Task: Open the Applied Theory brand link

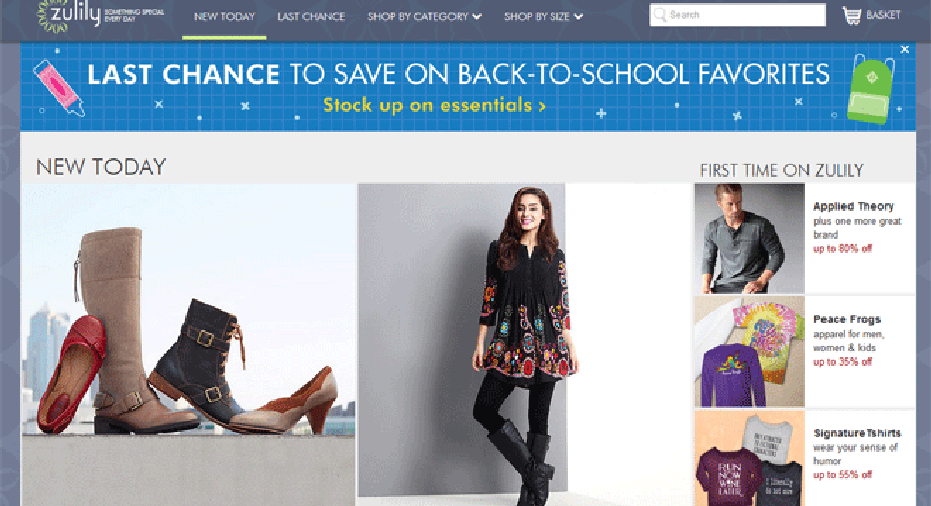Action: (853, 206)
